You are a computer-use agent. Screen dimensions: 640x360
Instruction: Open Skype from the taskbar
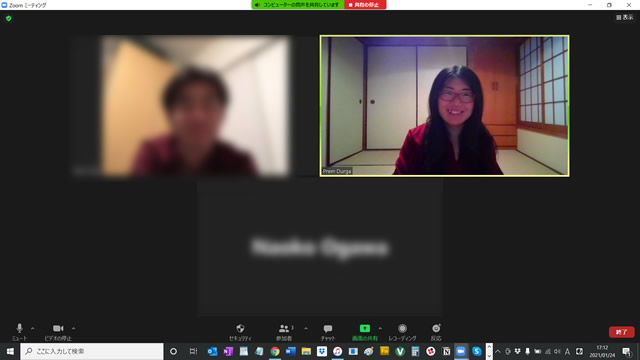click(x=477, y=351)
